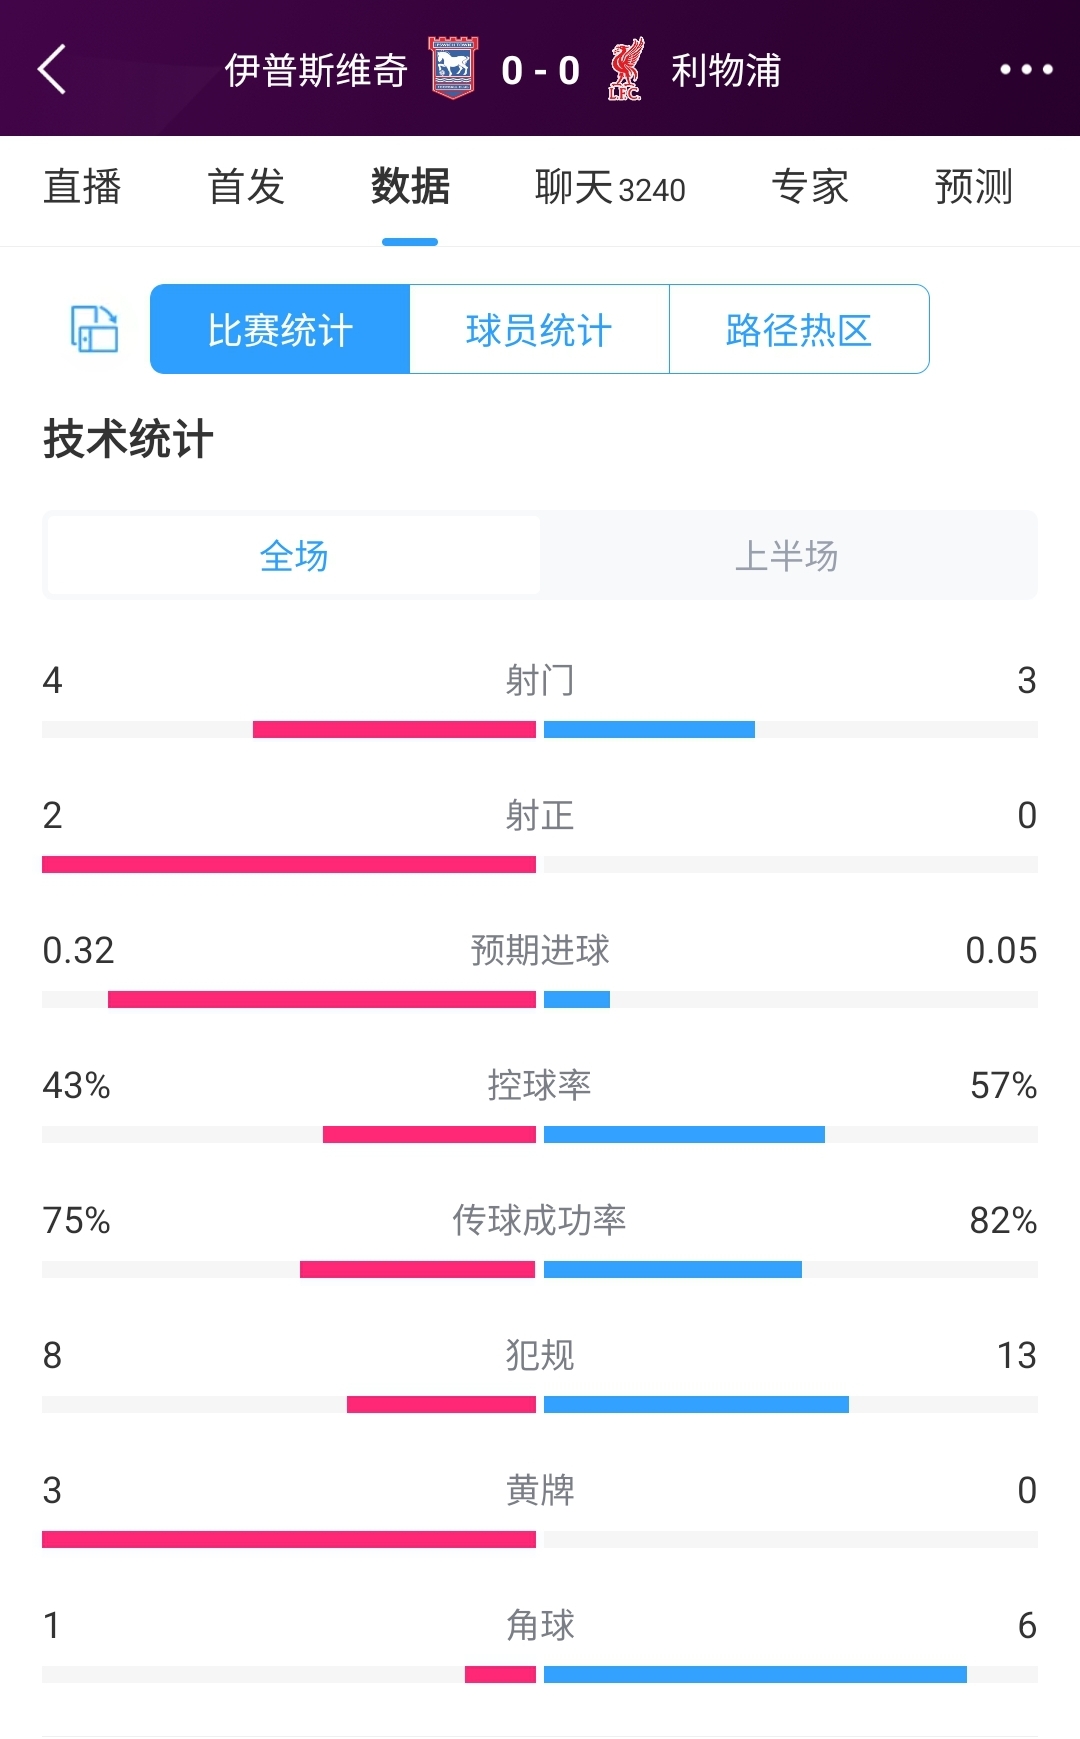The width and height of the screenshot is (1080, 1739).
Task: Open the 预测 prediction tab
Action: coord(974,187)
